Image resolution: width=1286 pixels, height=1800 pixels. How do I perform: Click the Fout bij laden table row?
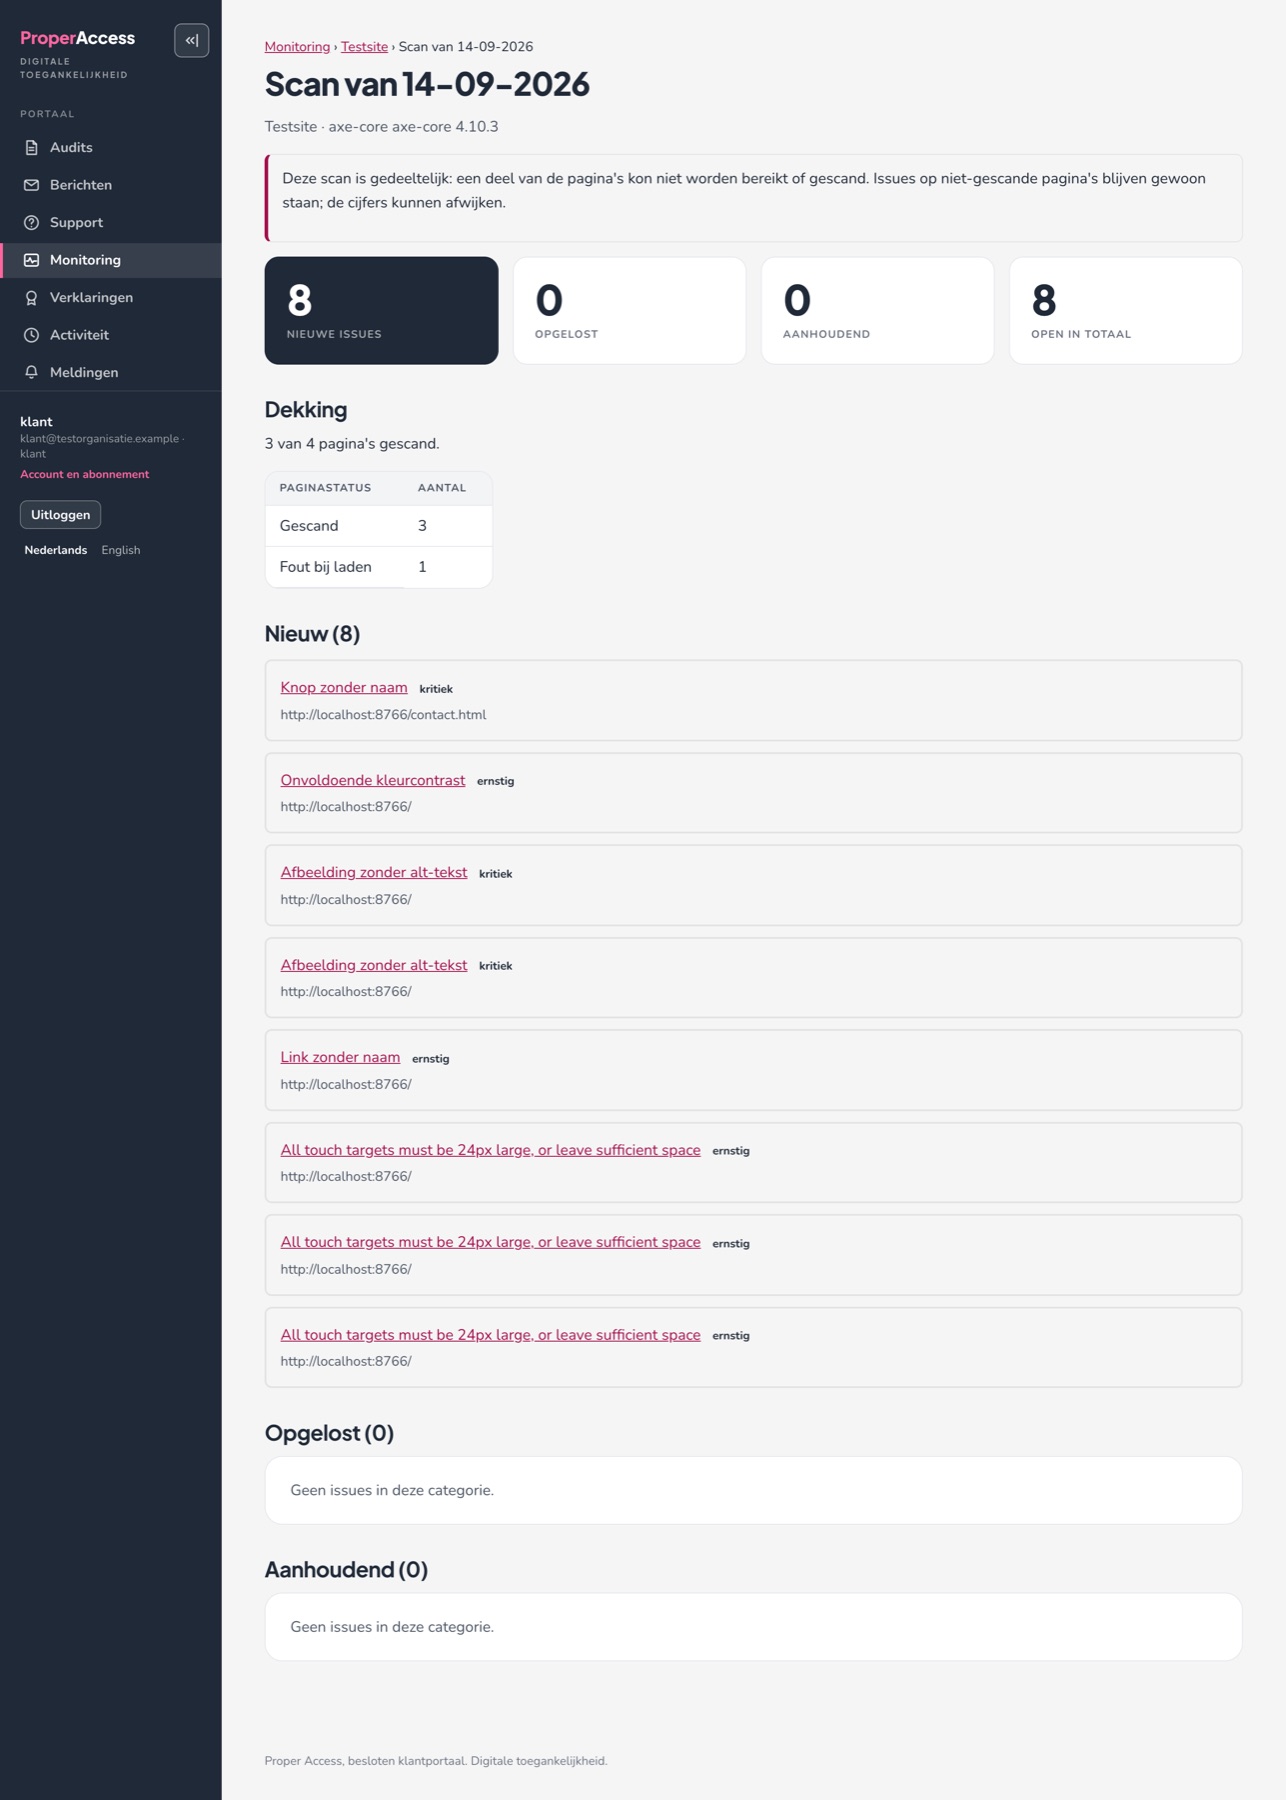pos(378,567)
